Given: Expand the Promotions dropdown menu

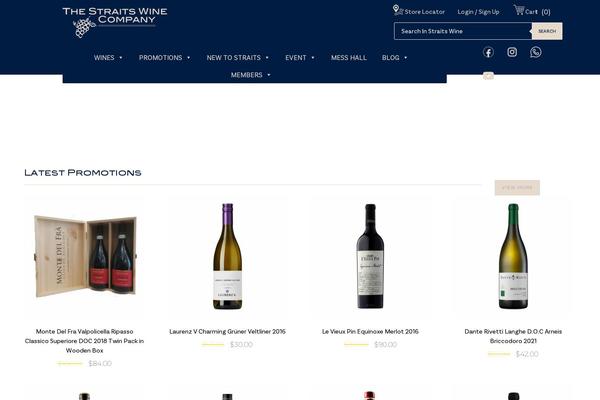Looking at the screenshot, I should [x=165, y=58].
